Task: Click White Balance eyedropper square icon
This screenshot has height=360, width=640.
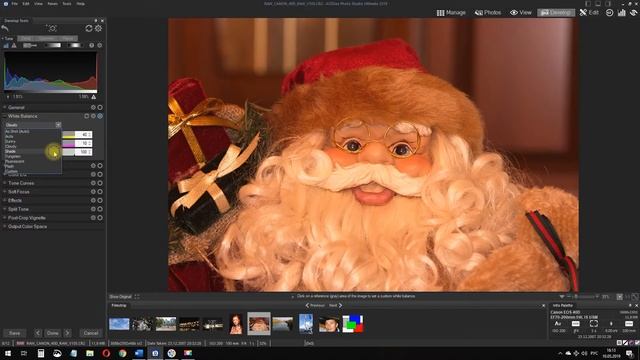Action: click(x=87, y=116)
